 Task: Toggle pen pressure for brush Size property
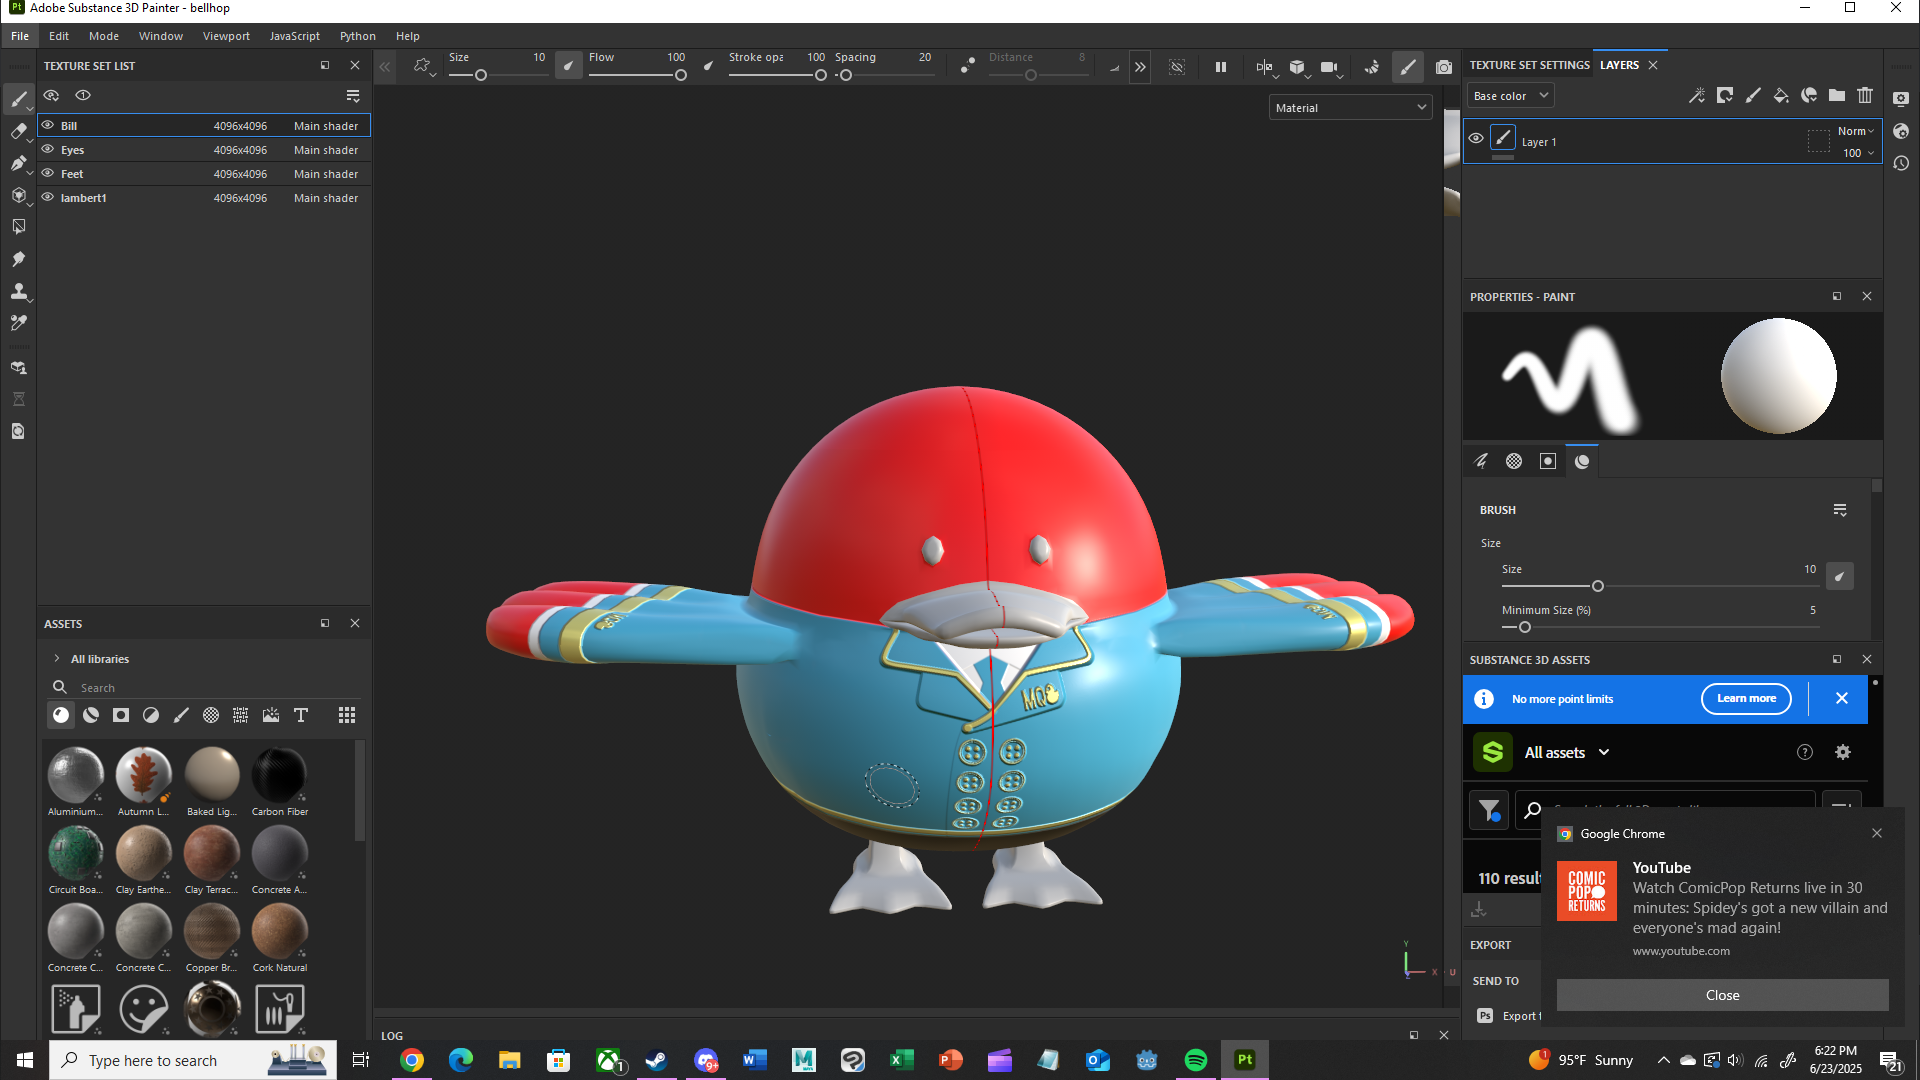pos(1839,576)
